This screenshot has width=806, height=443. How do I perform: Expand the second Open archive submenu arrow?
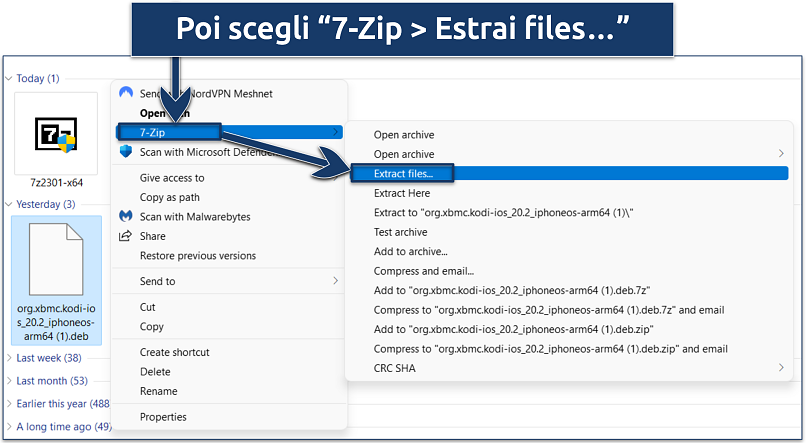[x=781, y=154]
